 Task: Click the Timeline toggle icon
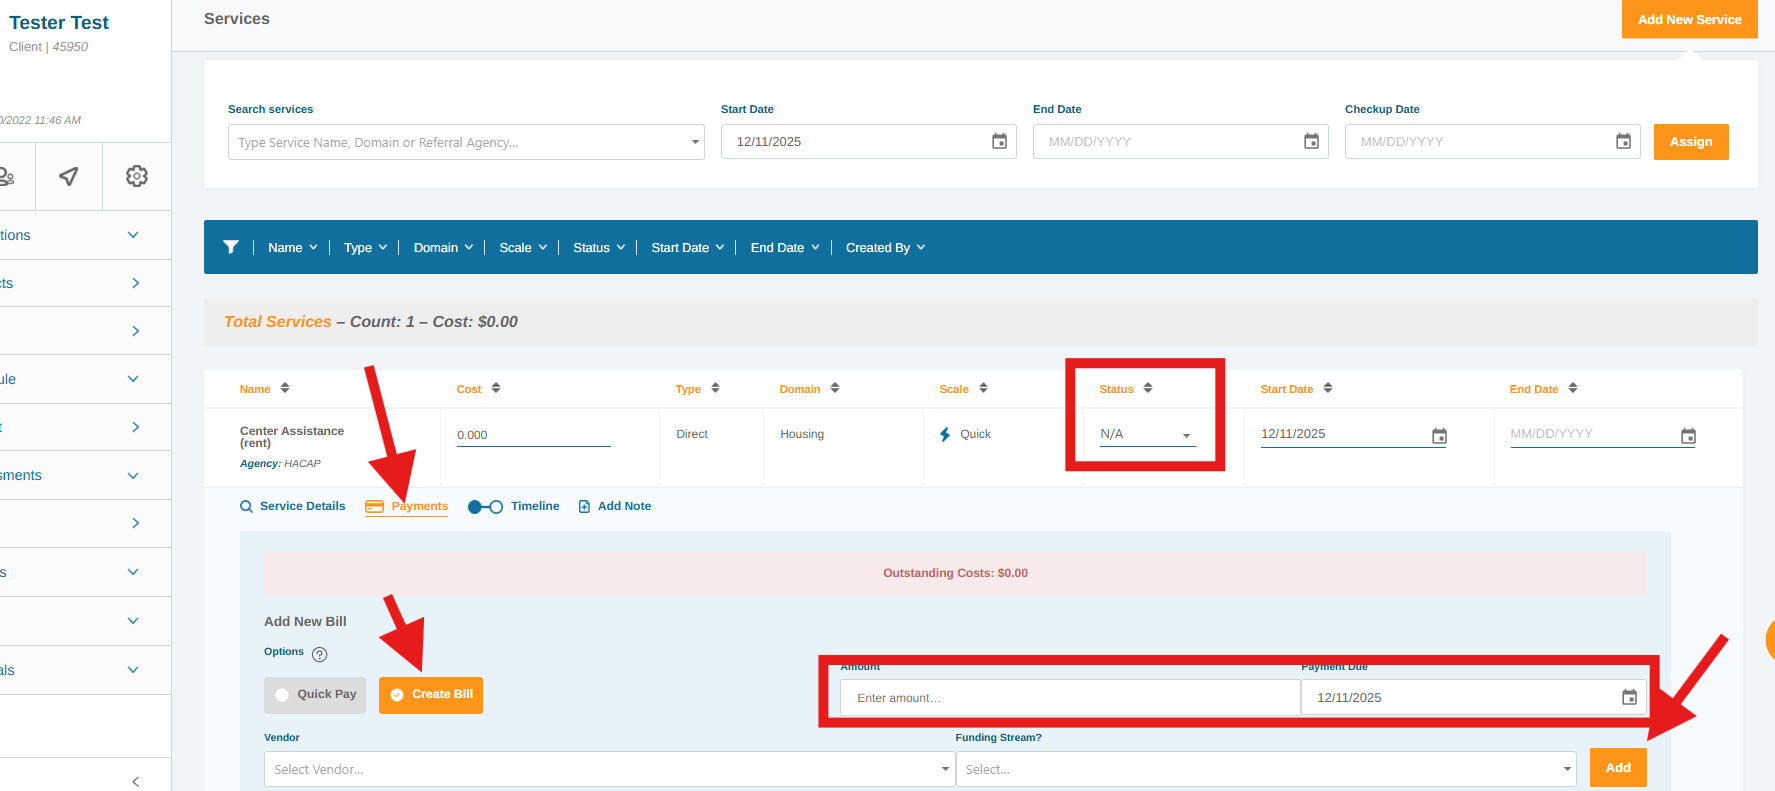tap(485, 507)
